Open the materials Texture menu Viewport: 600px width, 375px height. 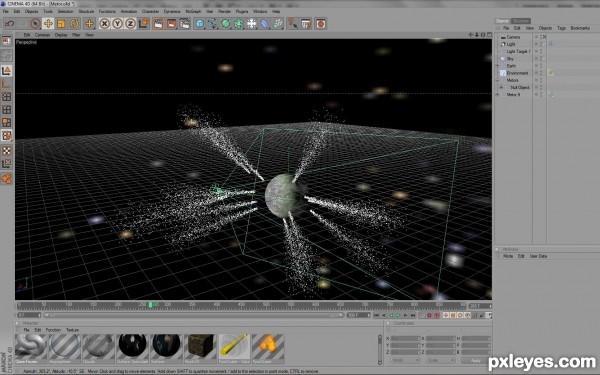pyautogui.click(x=72, y=330)
